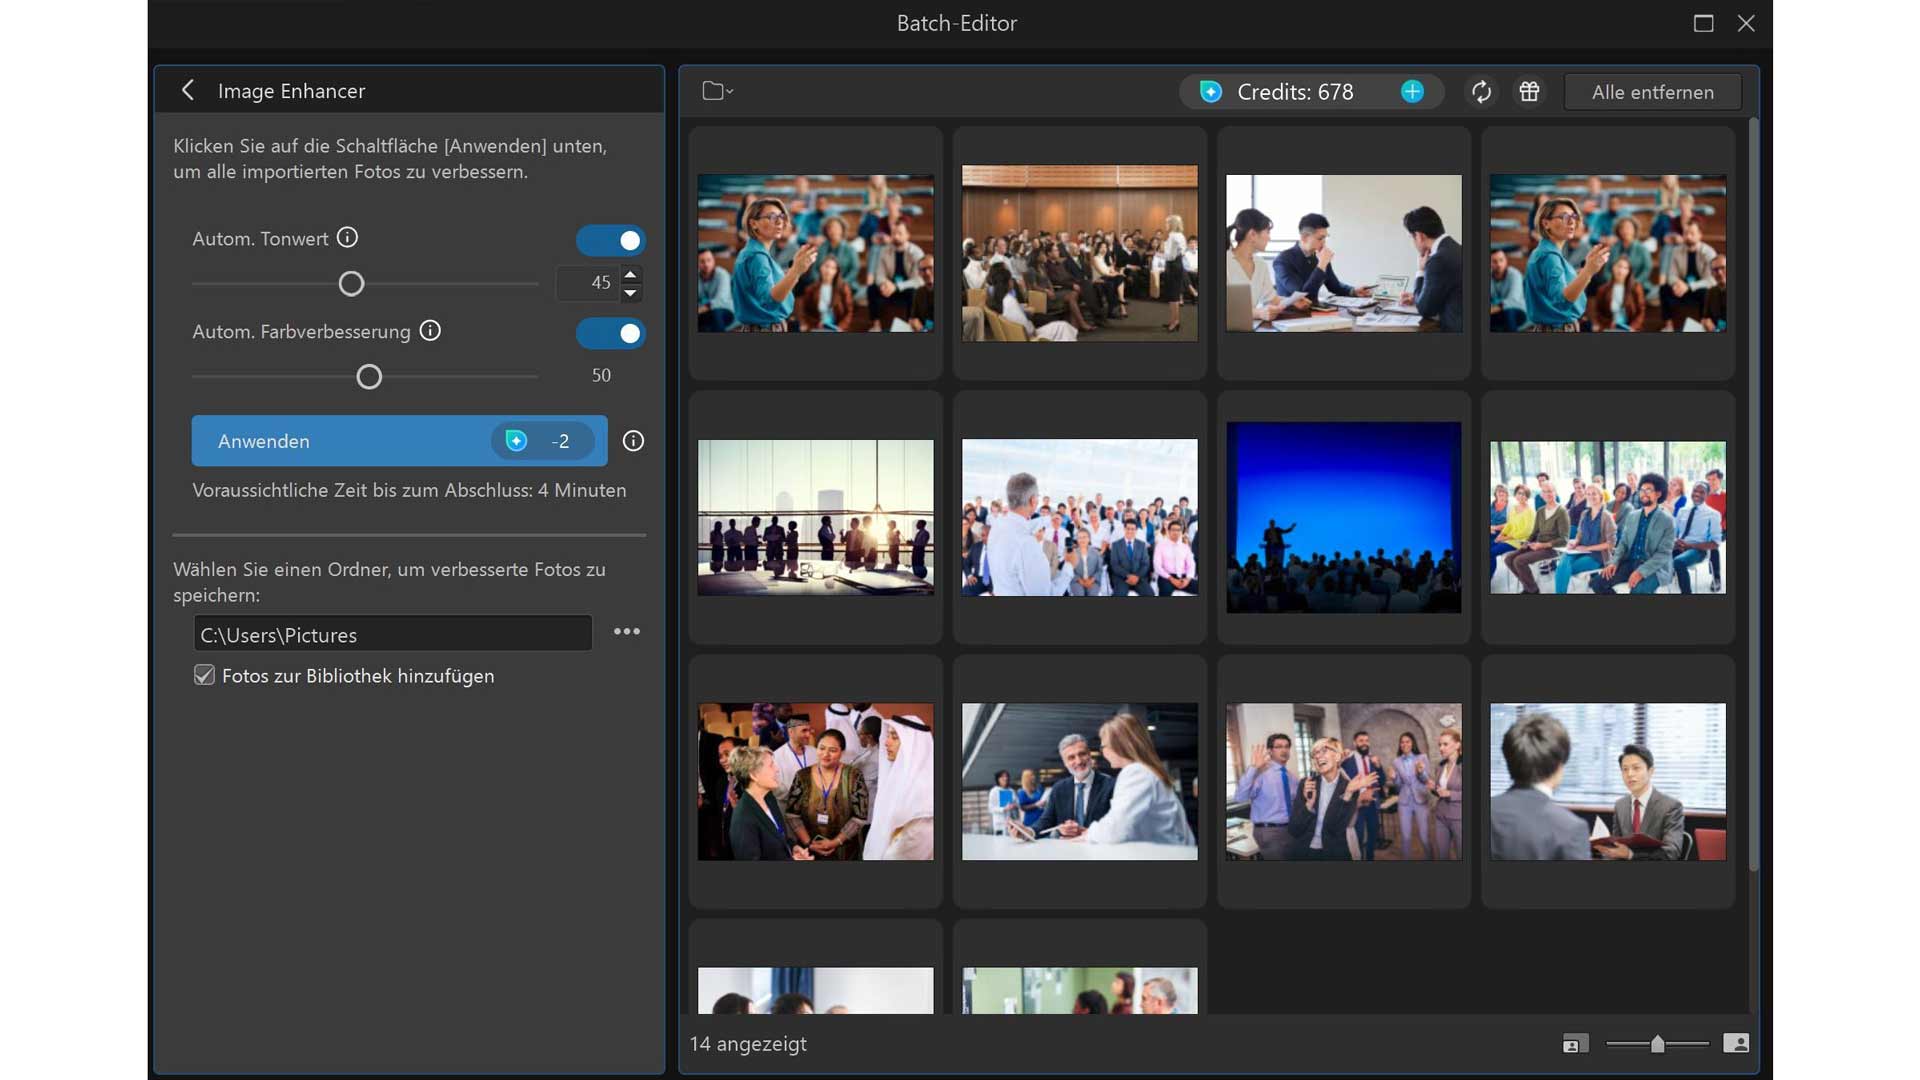Image resolution: width=1920 pixels, height=1080 pixels.
Task: Select the small thumbnail size icon
Action: tap(1576, 1043)
